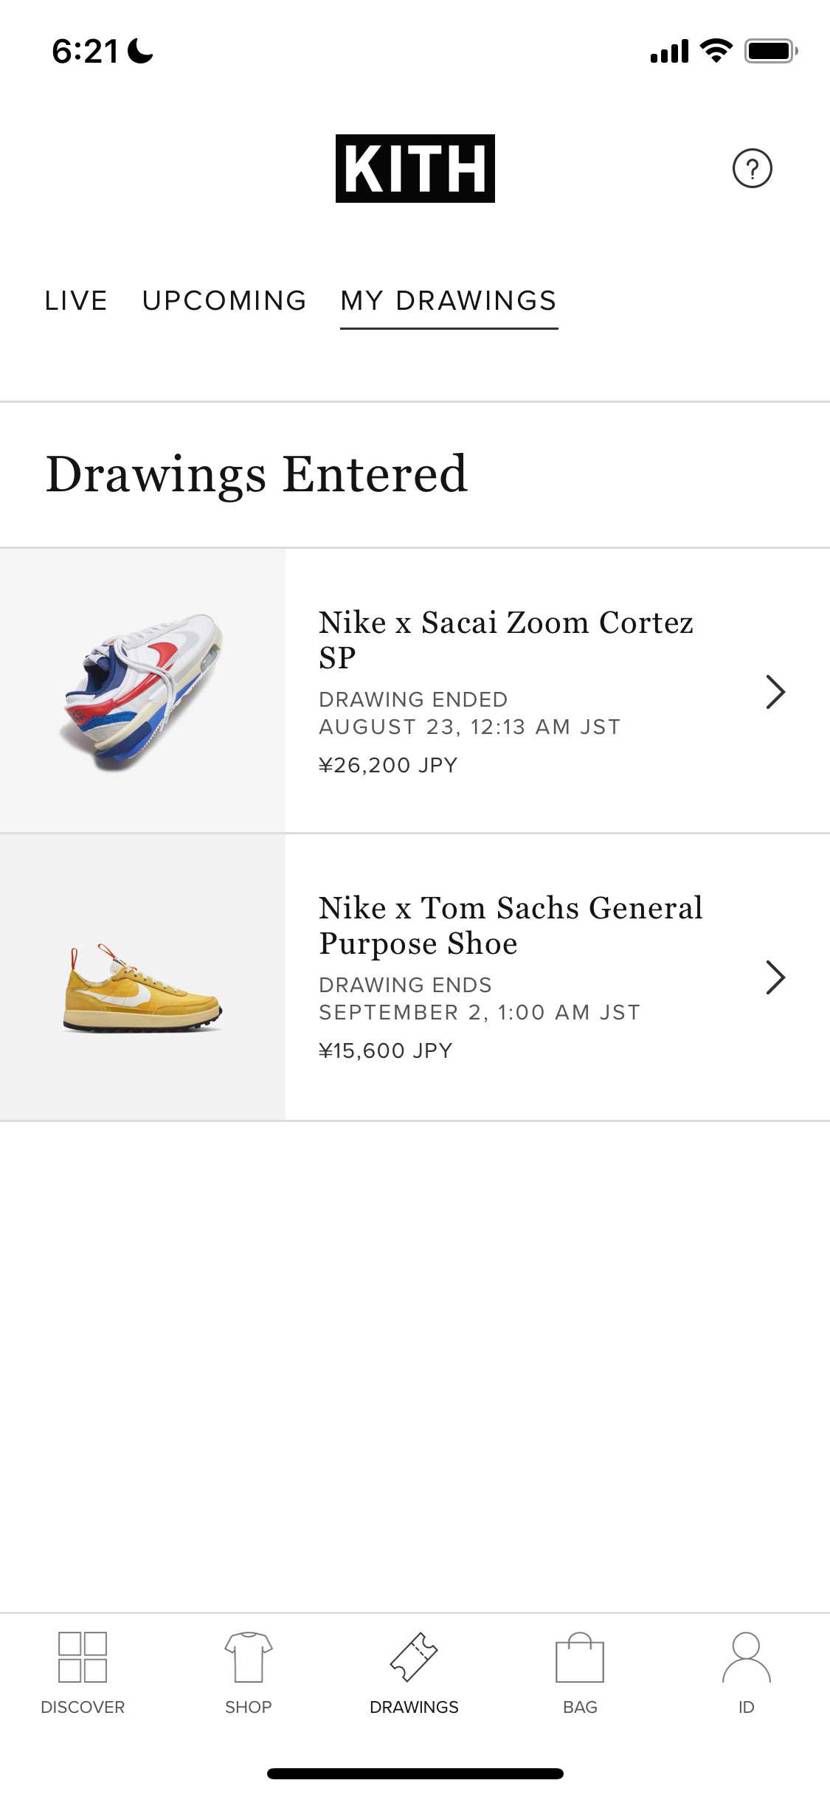Expand Sacai Zoom Cortez chevron arrow
Viewport: 830px width, 1797px height.
pos(775,692)
